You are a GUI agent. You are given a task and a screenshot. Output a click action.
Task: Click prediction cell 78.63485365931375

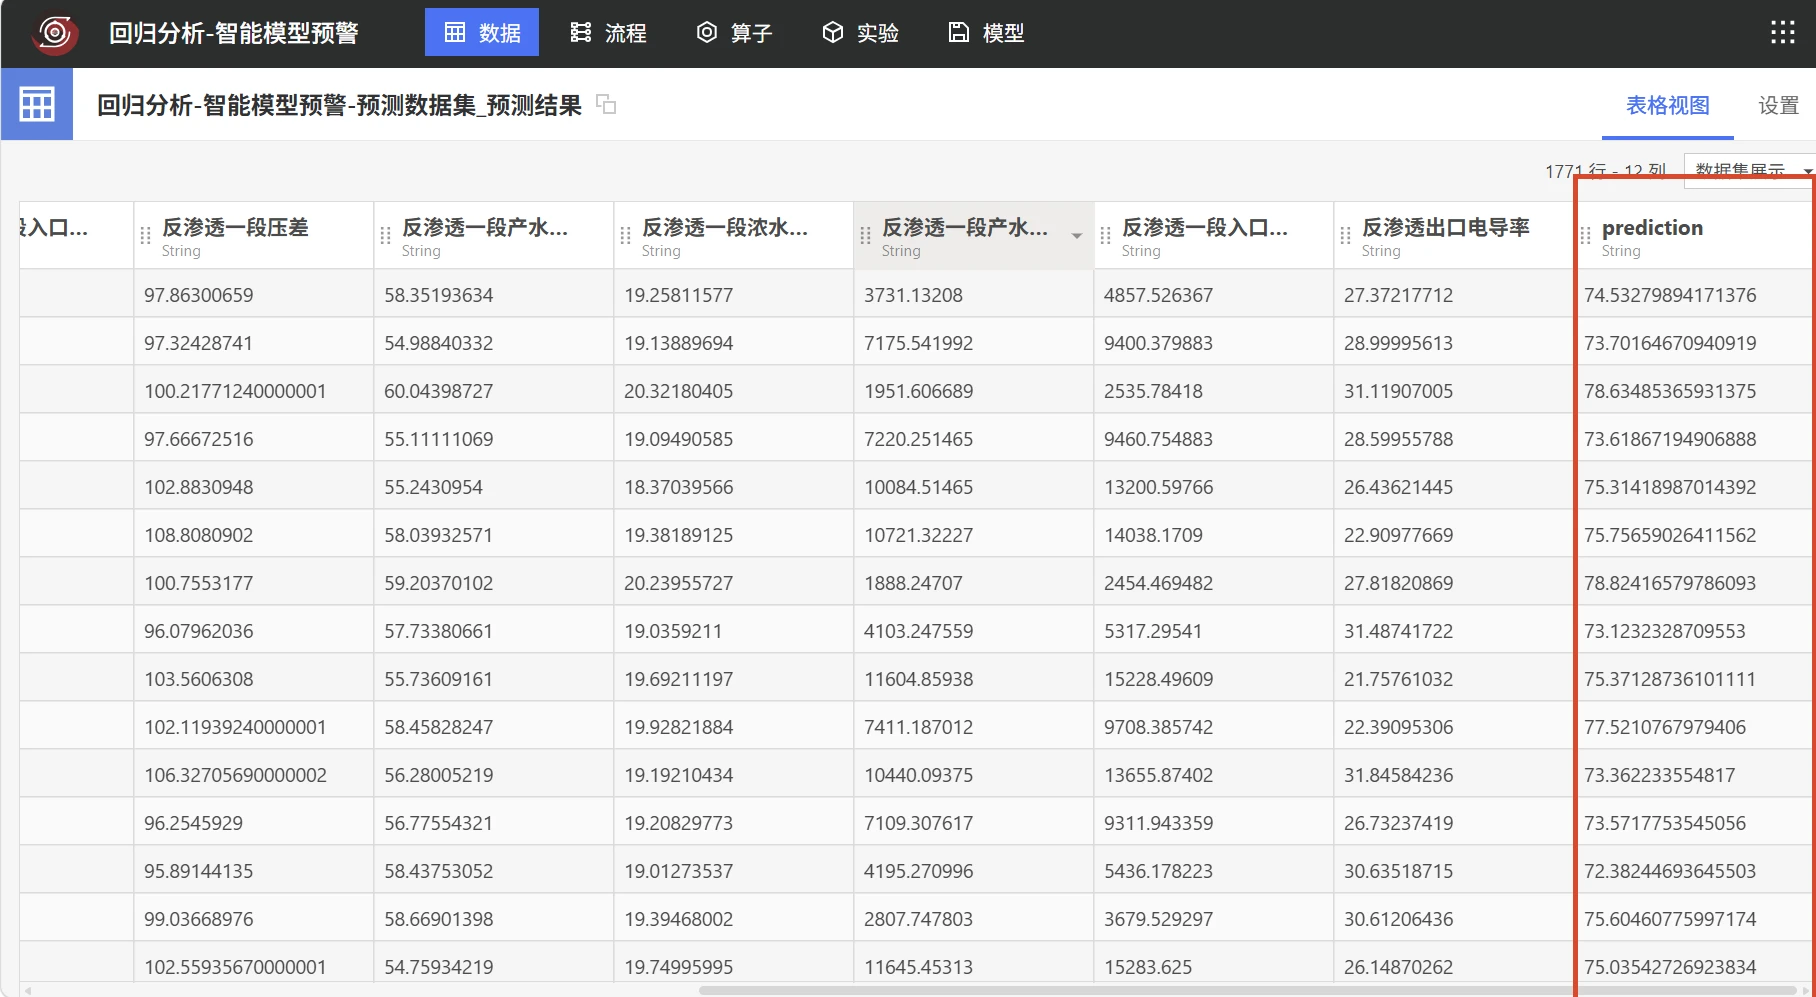[x=1695, y=391]
